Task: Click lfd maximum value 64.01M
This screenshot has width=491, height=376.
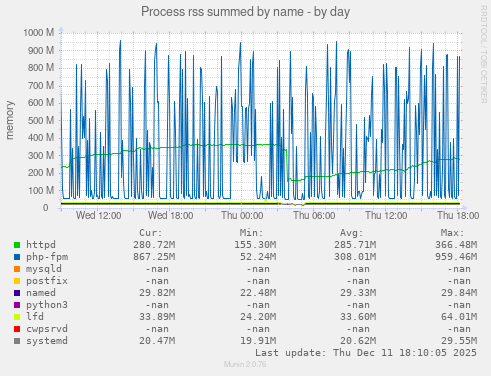Action: tap(459, 317)
